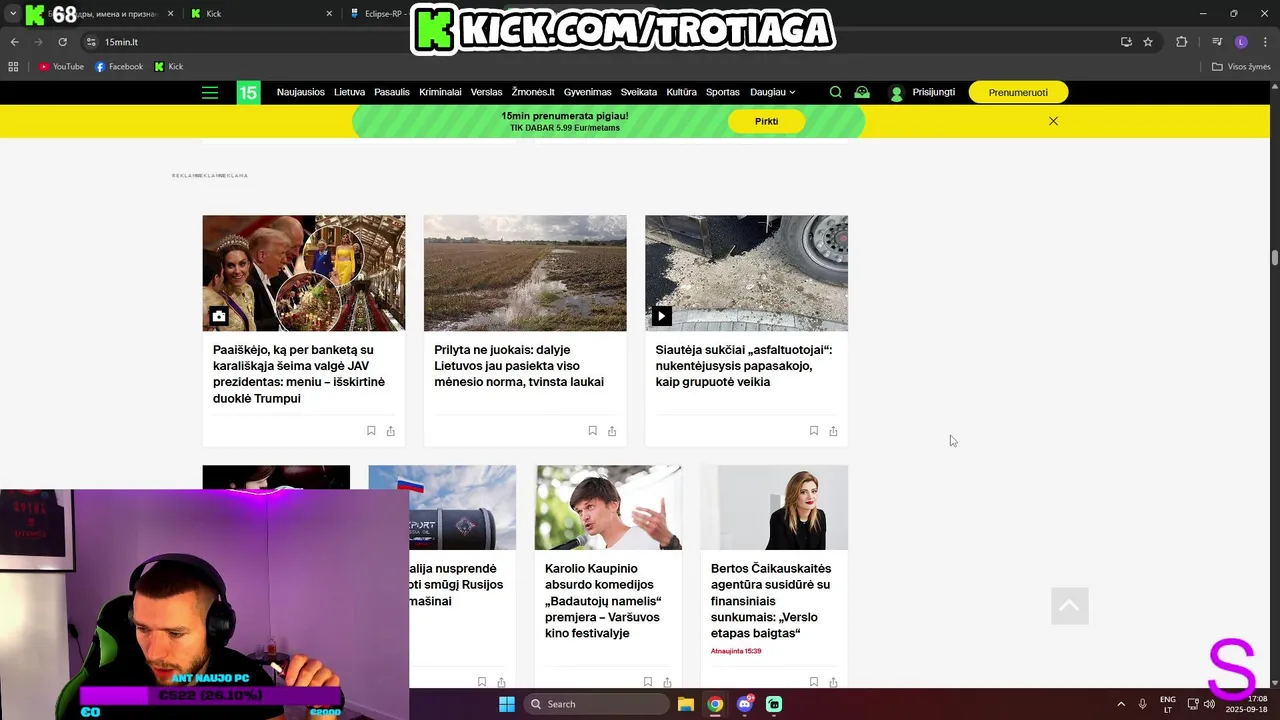1280x720 pixels.
Task: Open the apps grid in bookmarks bar
Action: click(x=13, y=67)
